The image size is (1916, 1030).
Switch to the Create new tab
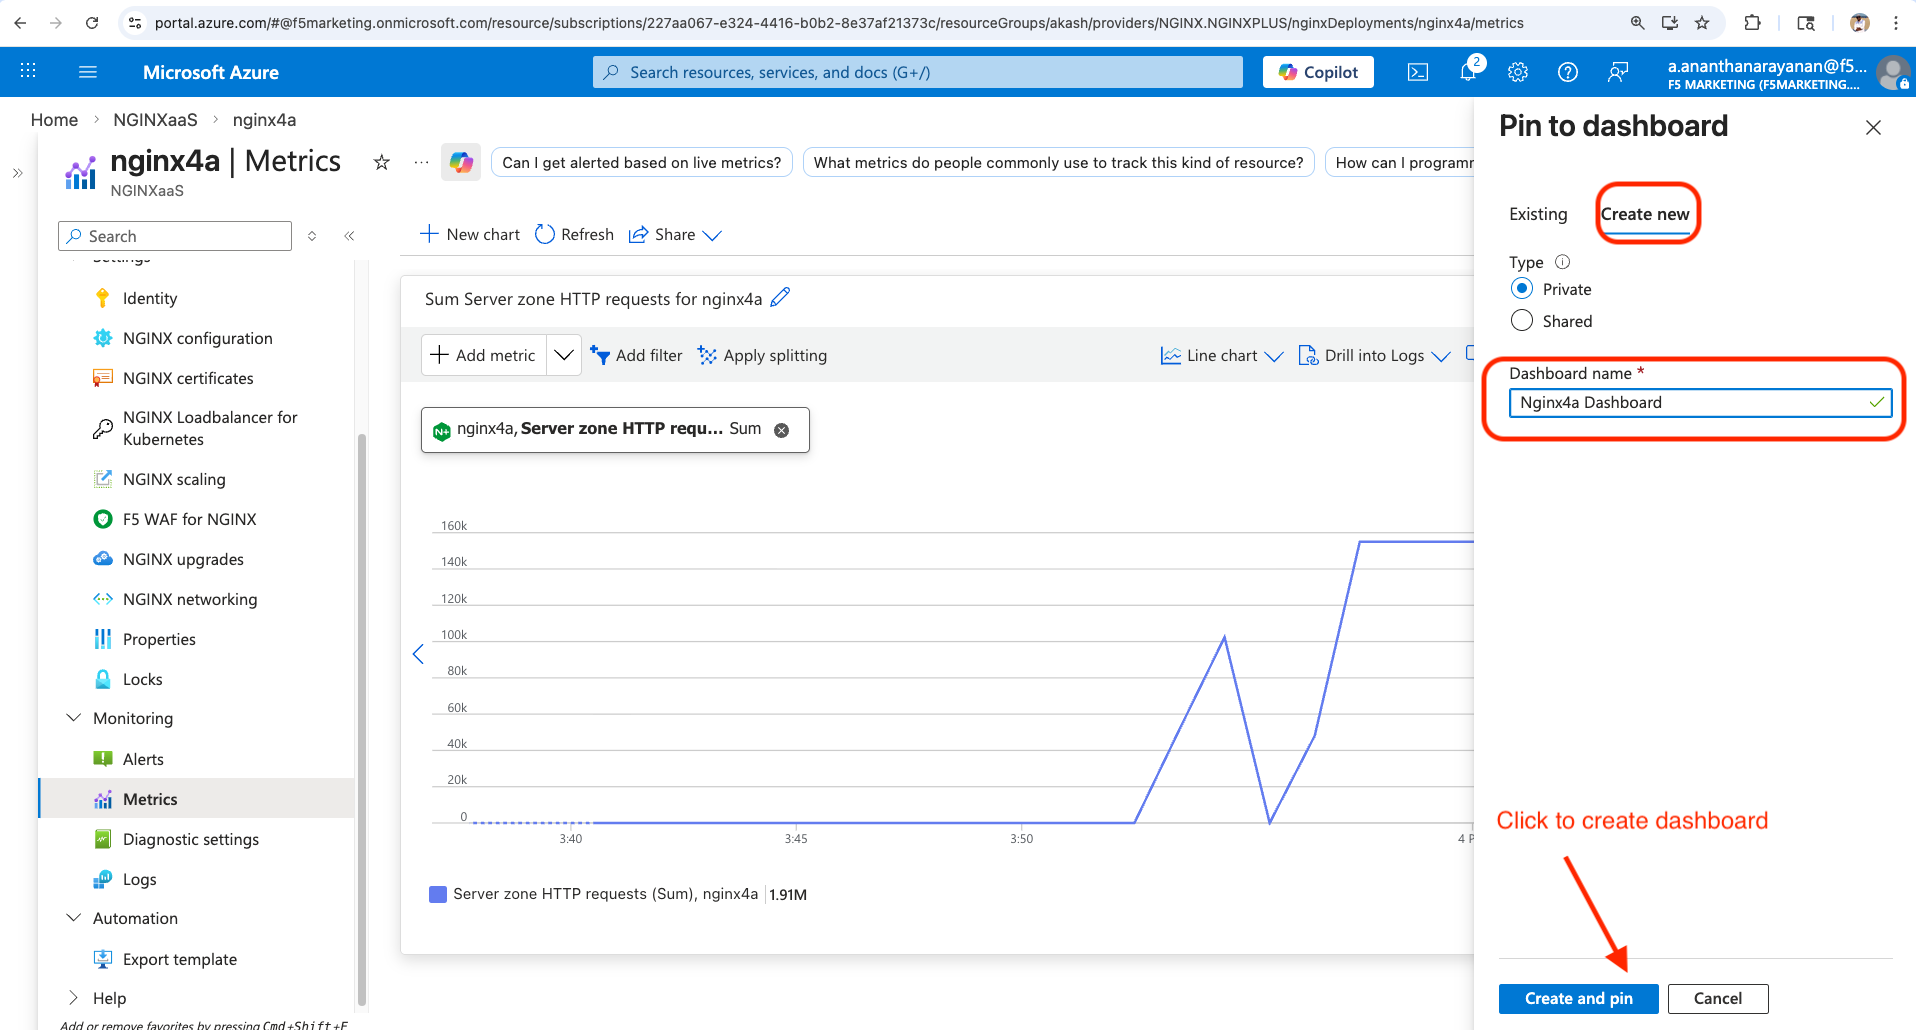[1645, 214]
